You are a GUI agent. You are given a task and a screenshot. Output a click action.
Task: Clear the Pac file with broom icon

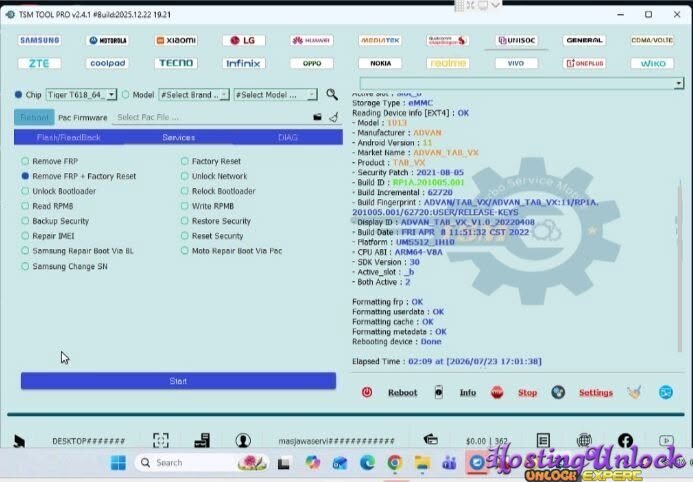tap(334, 117)
